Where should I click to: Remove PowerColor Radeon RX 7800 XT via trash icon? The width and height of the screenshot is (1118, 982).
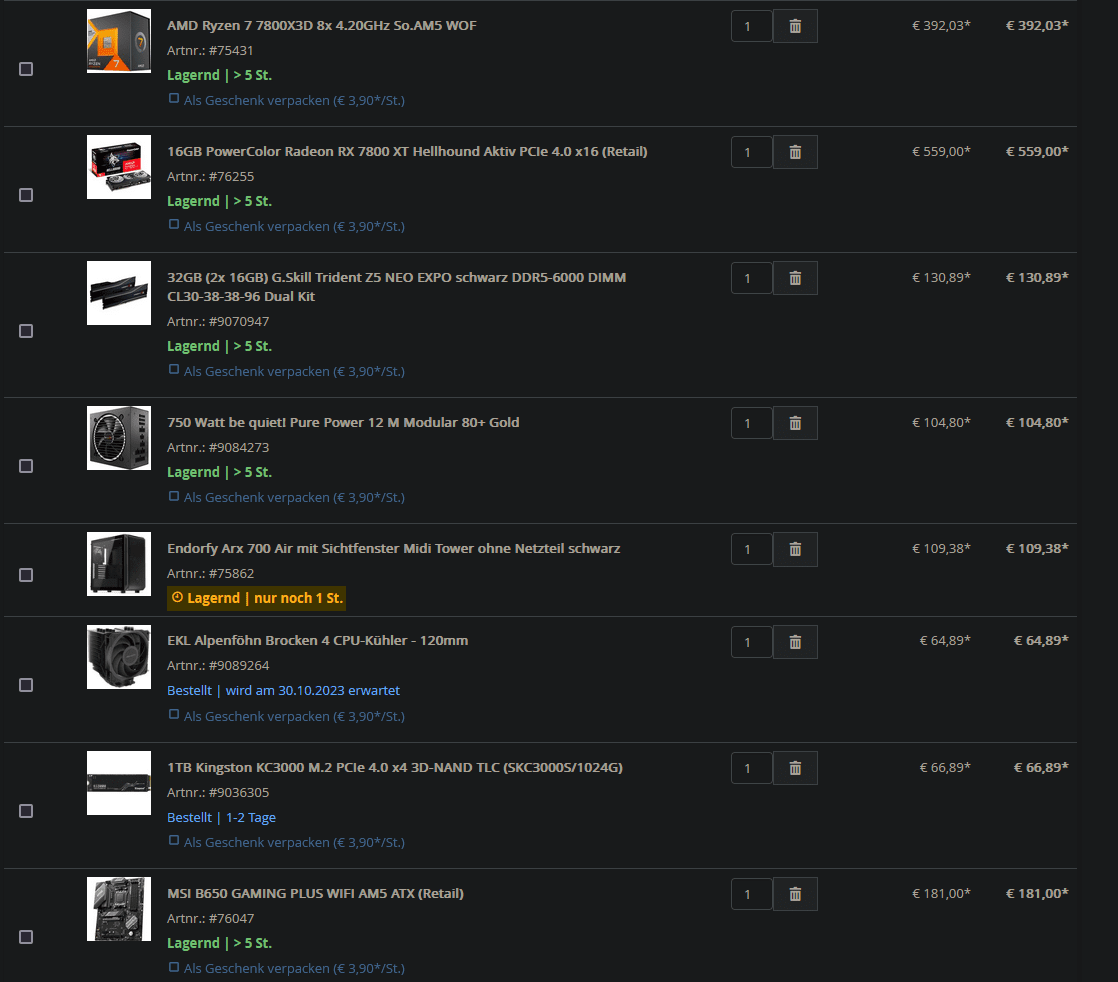[795, 152]
